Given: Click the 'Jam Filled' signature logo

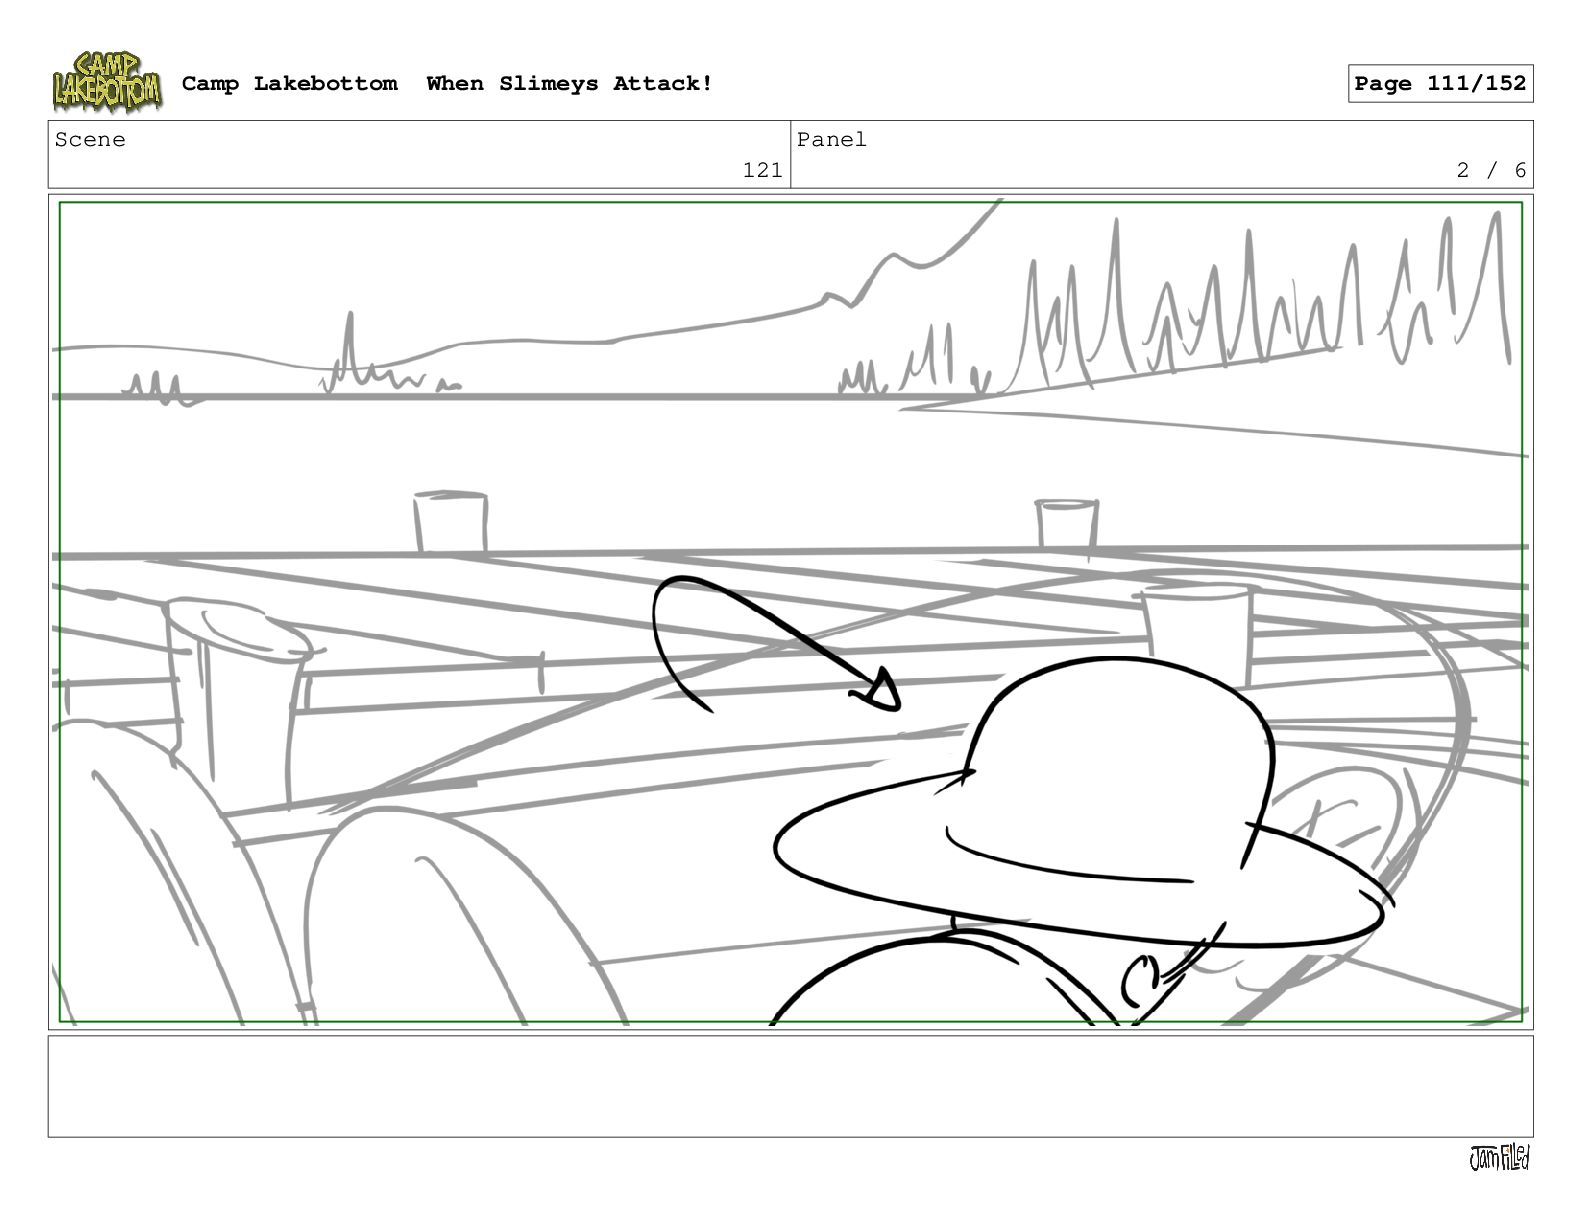Looking at the screenshot, I should coord(1499,1158).
